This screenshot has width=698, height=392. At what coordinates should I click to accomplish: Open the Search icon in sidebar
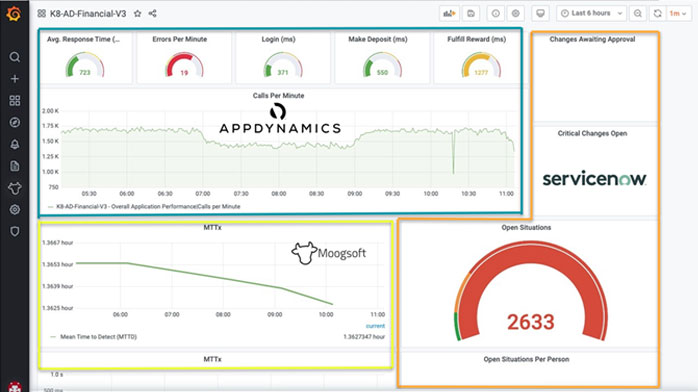click(x=15, y=57)
